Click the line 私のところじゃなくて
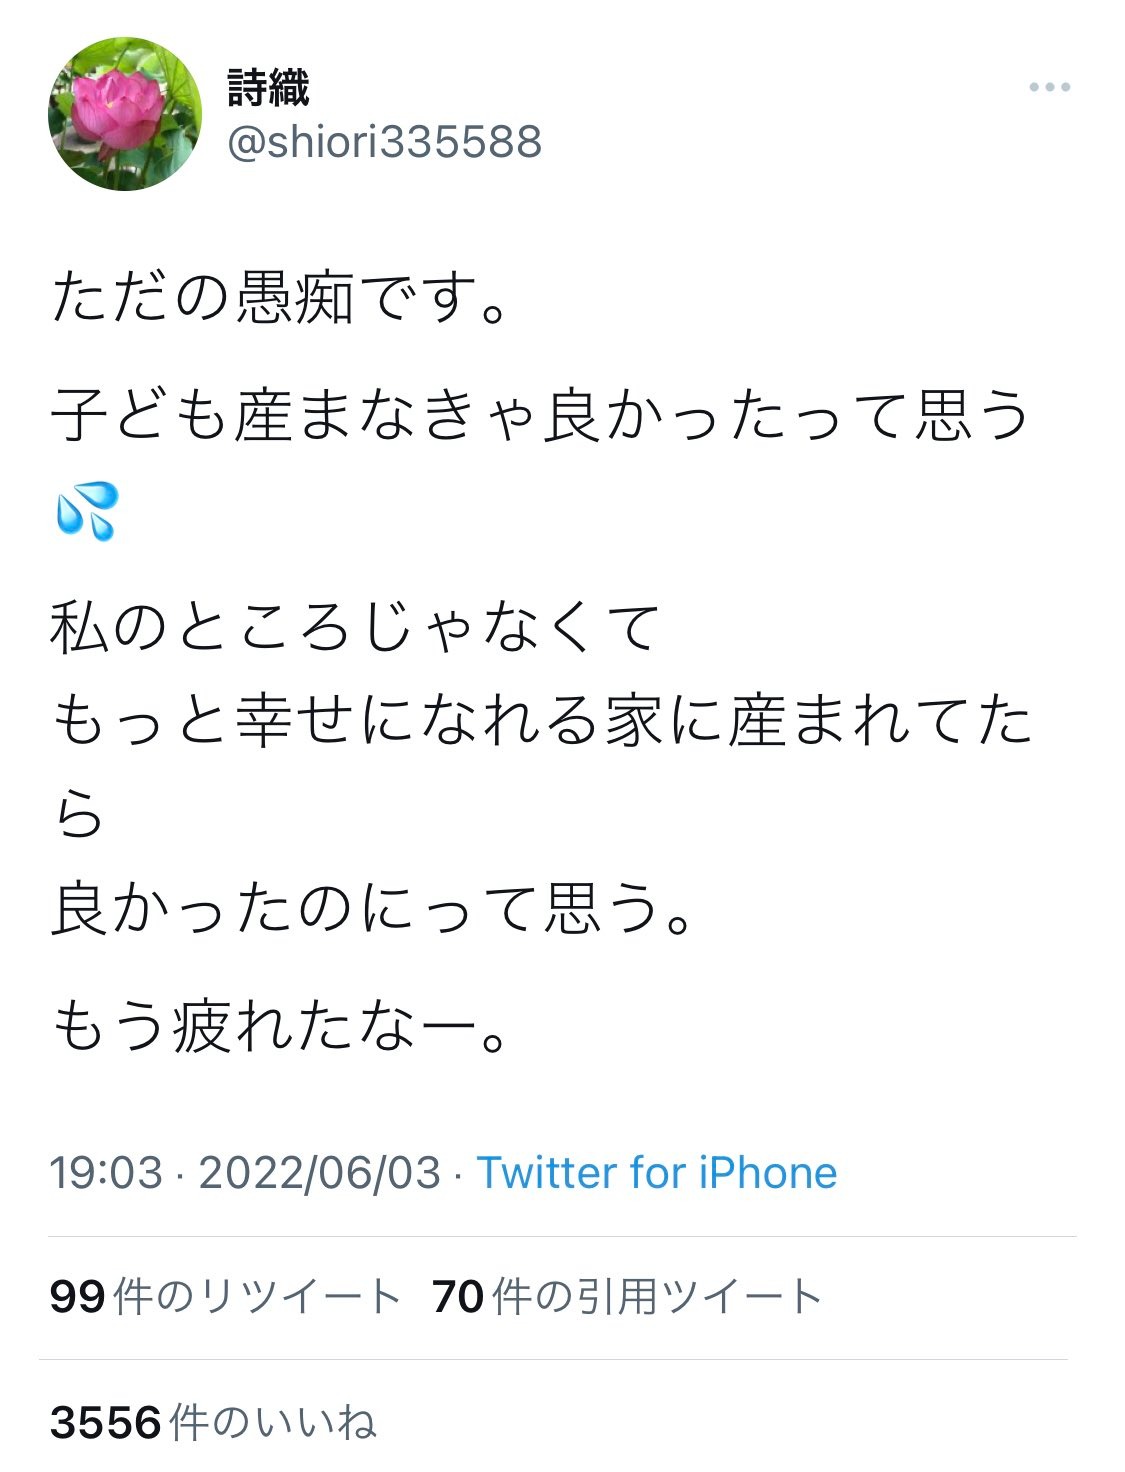The width and height of the screenshot is (1125, 1472). 356,628
